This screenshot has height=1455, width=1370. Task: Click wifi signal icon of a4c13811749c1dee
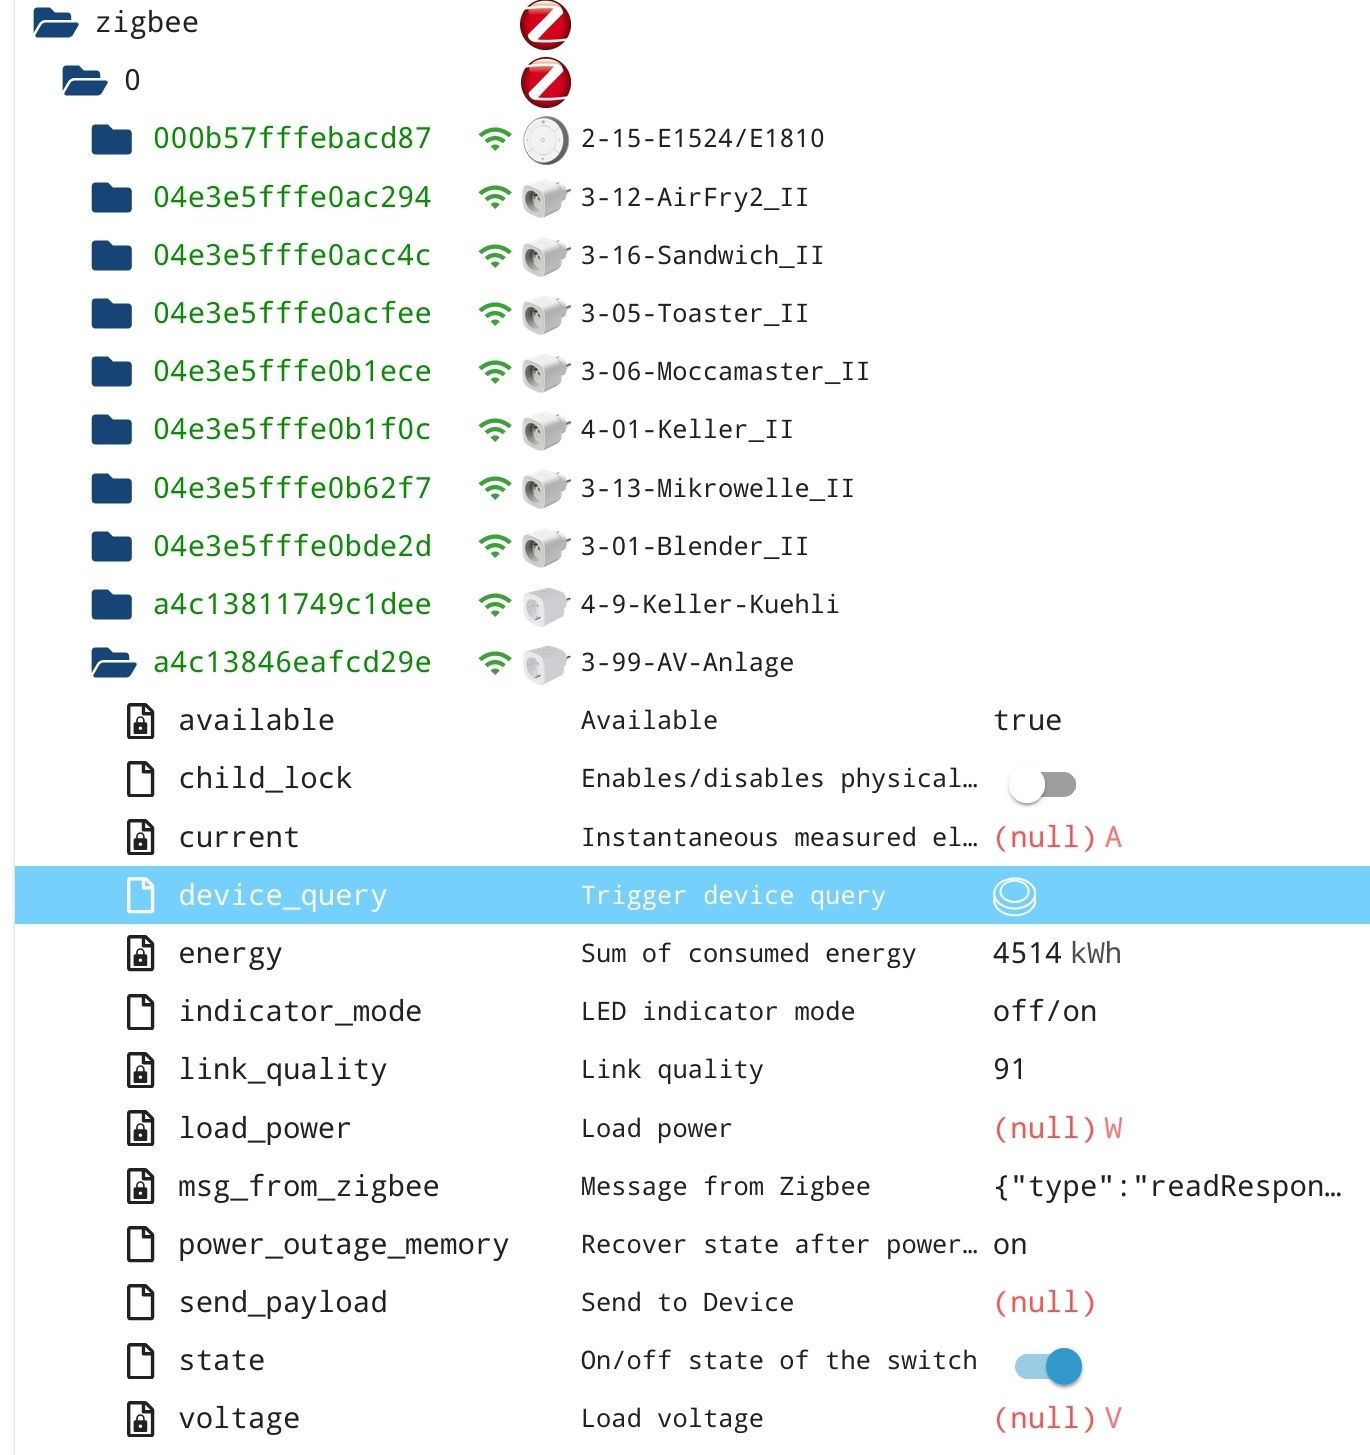[495, 604]
